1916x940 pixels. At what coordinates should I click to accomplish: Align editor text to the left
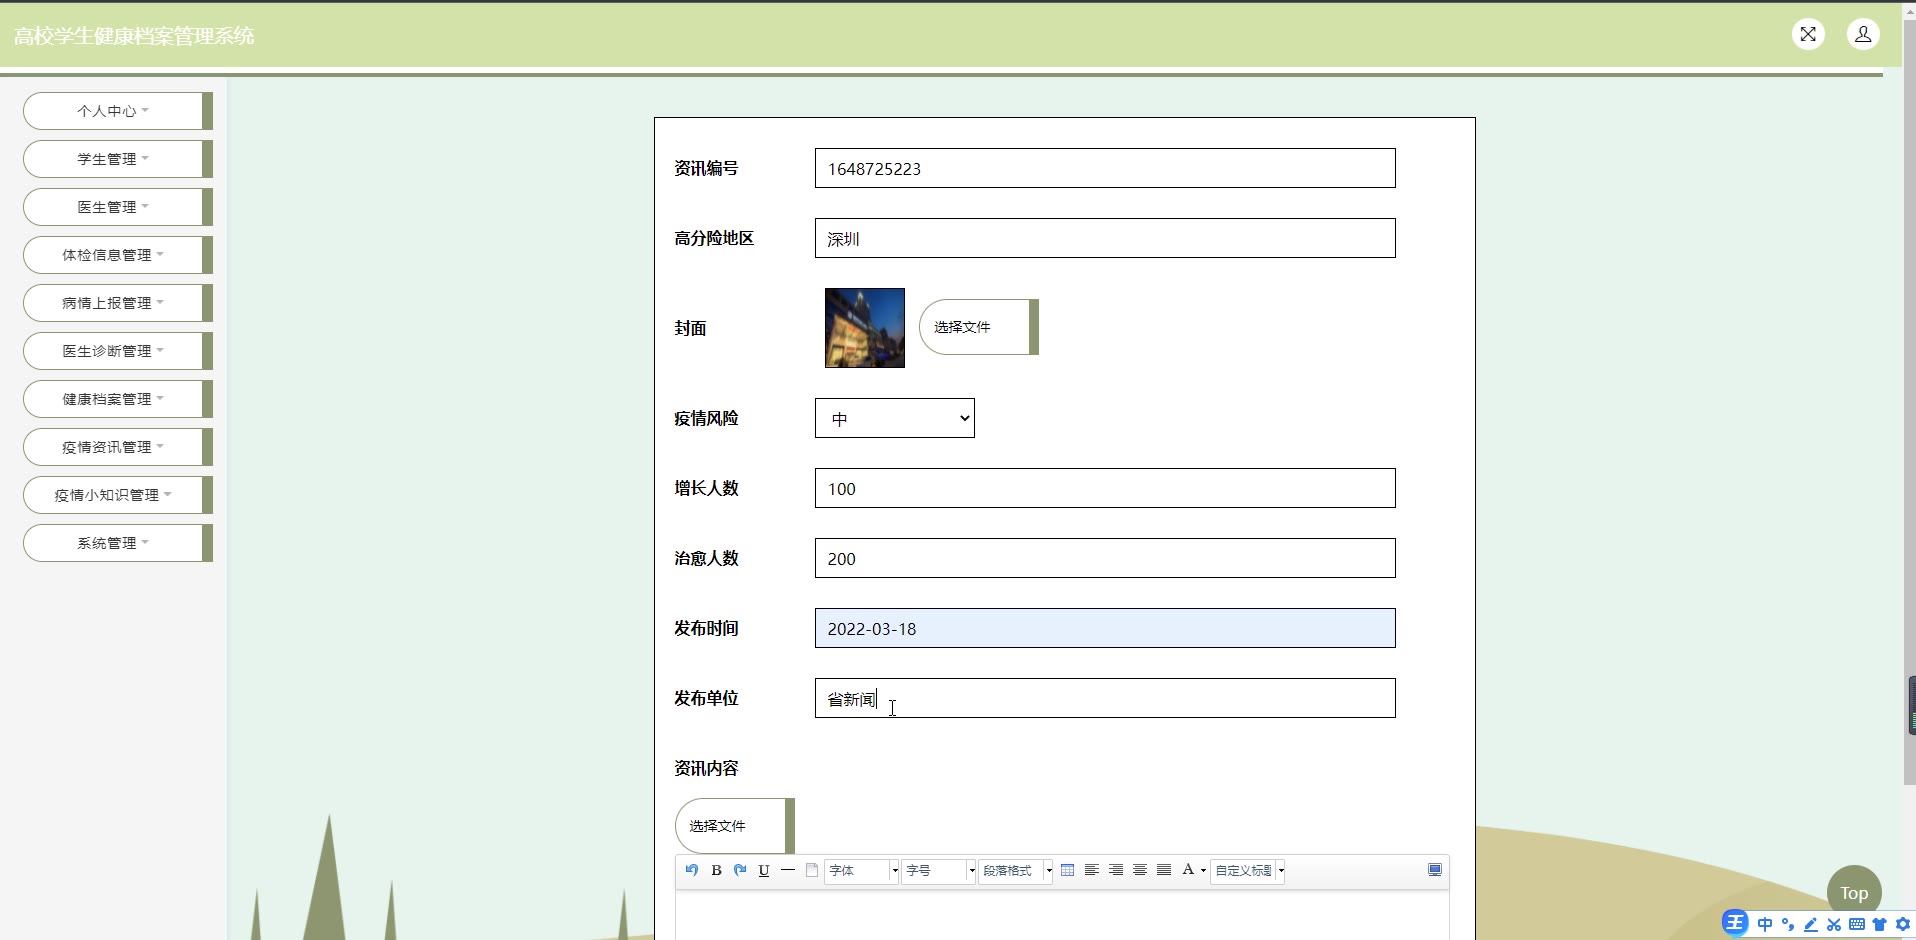[1092, 870]
